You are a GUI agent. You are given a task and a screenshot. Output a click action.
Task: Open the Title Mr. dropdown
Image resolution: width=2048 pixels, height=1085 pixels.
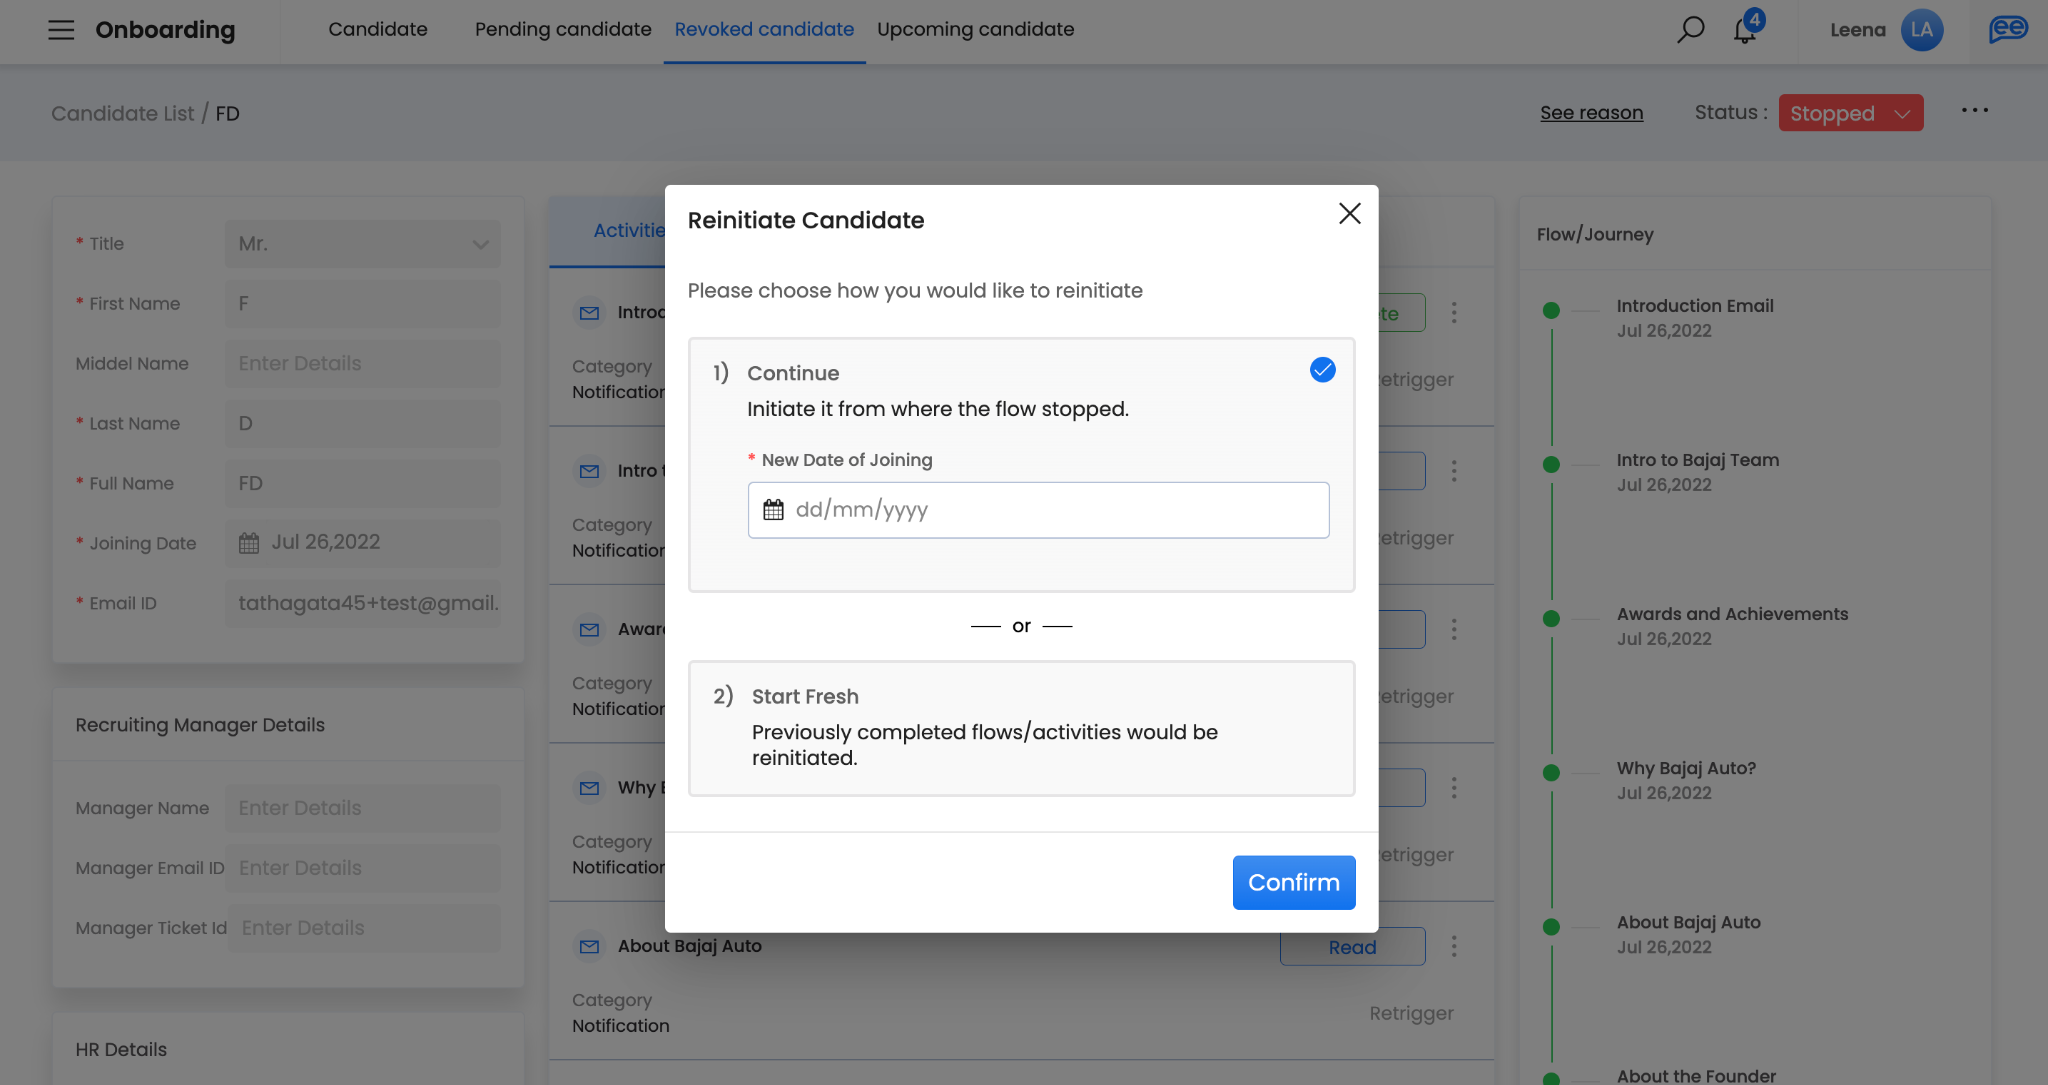click(362, 244)
